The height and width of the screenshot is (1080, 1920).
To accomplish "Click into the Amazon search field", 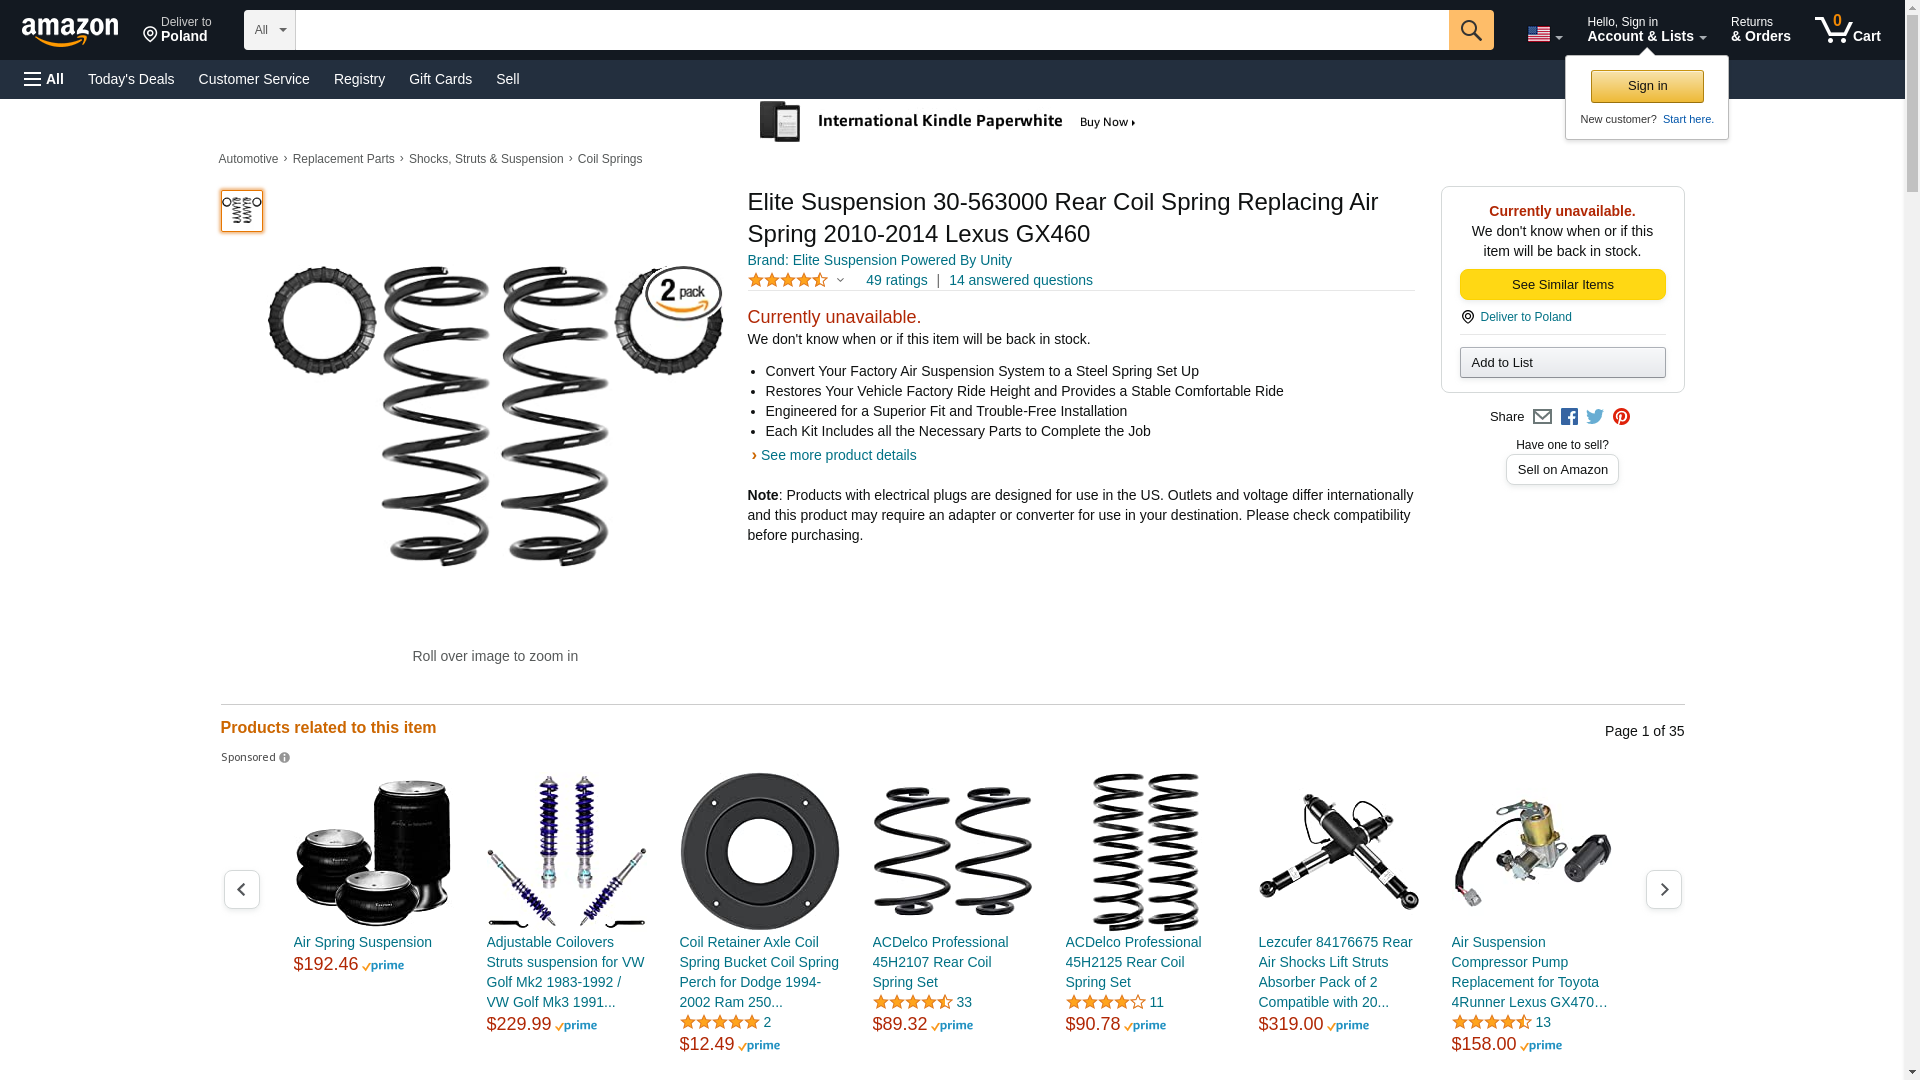I will (x=871, y=30).
